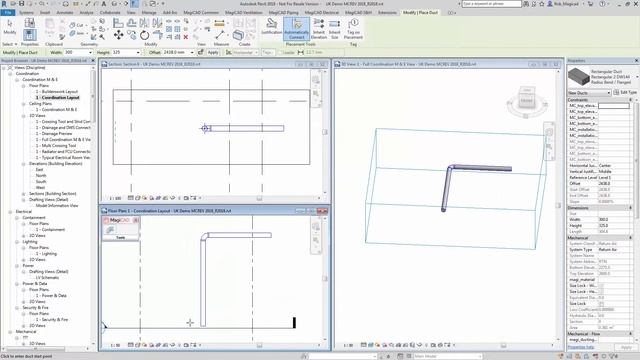Select '1 - Coordination Layout' in Project Browser

tap(58, 98)
